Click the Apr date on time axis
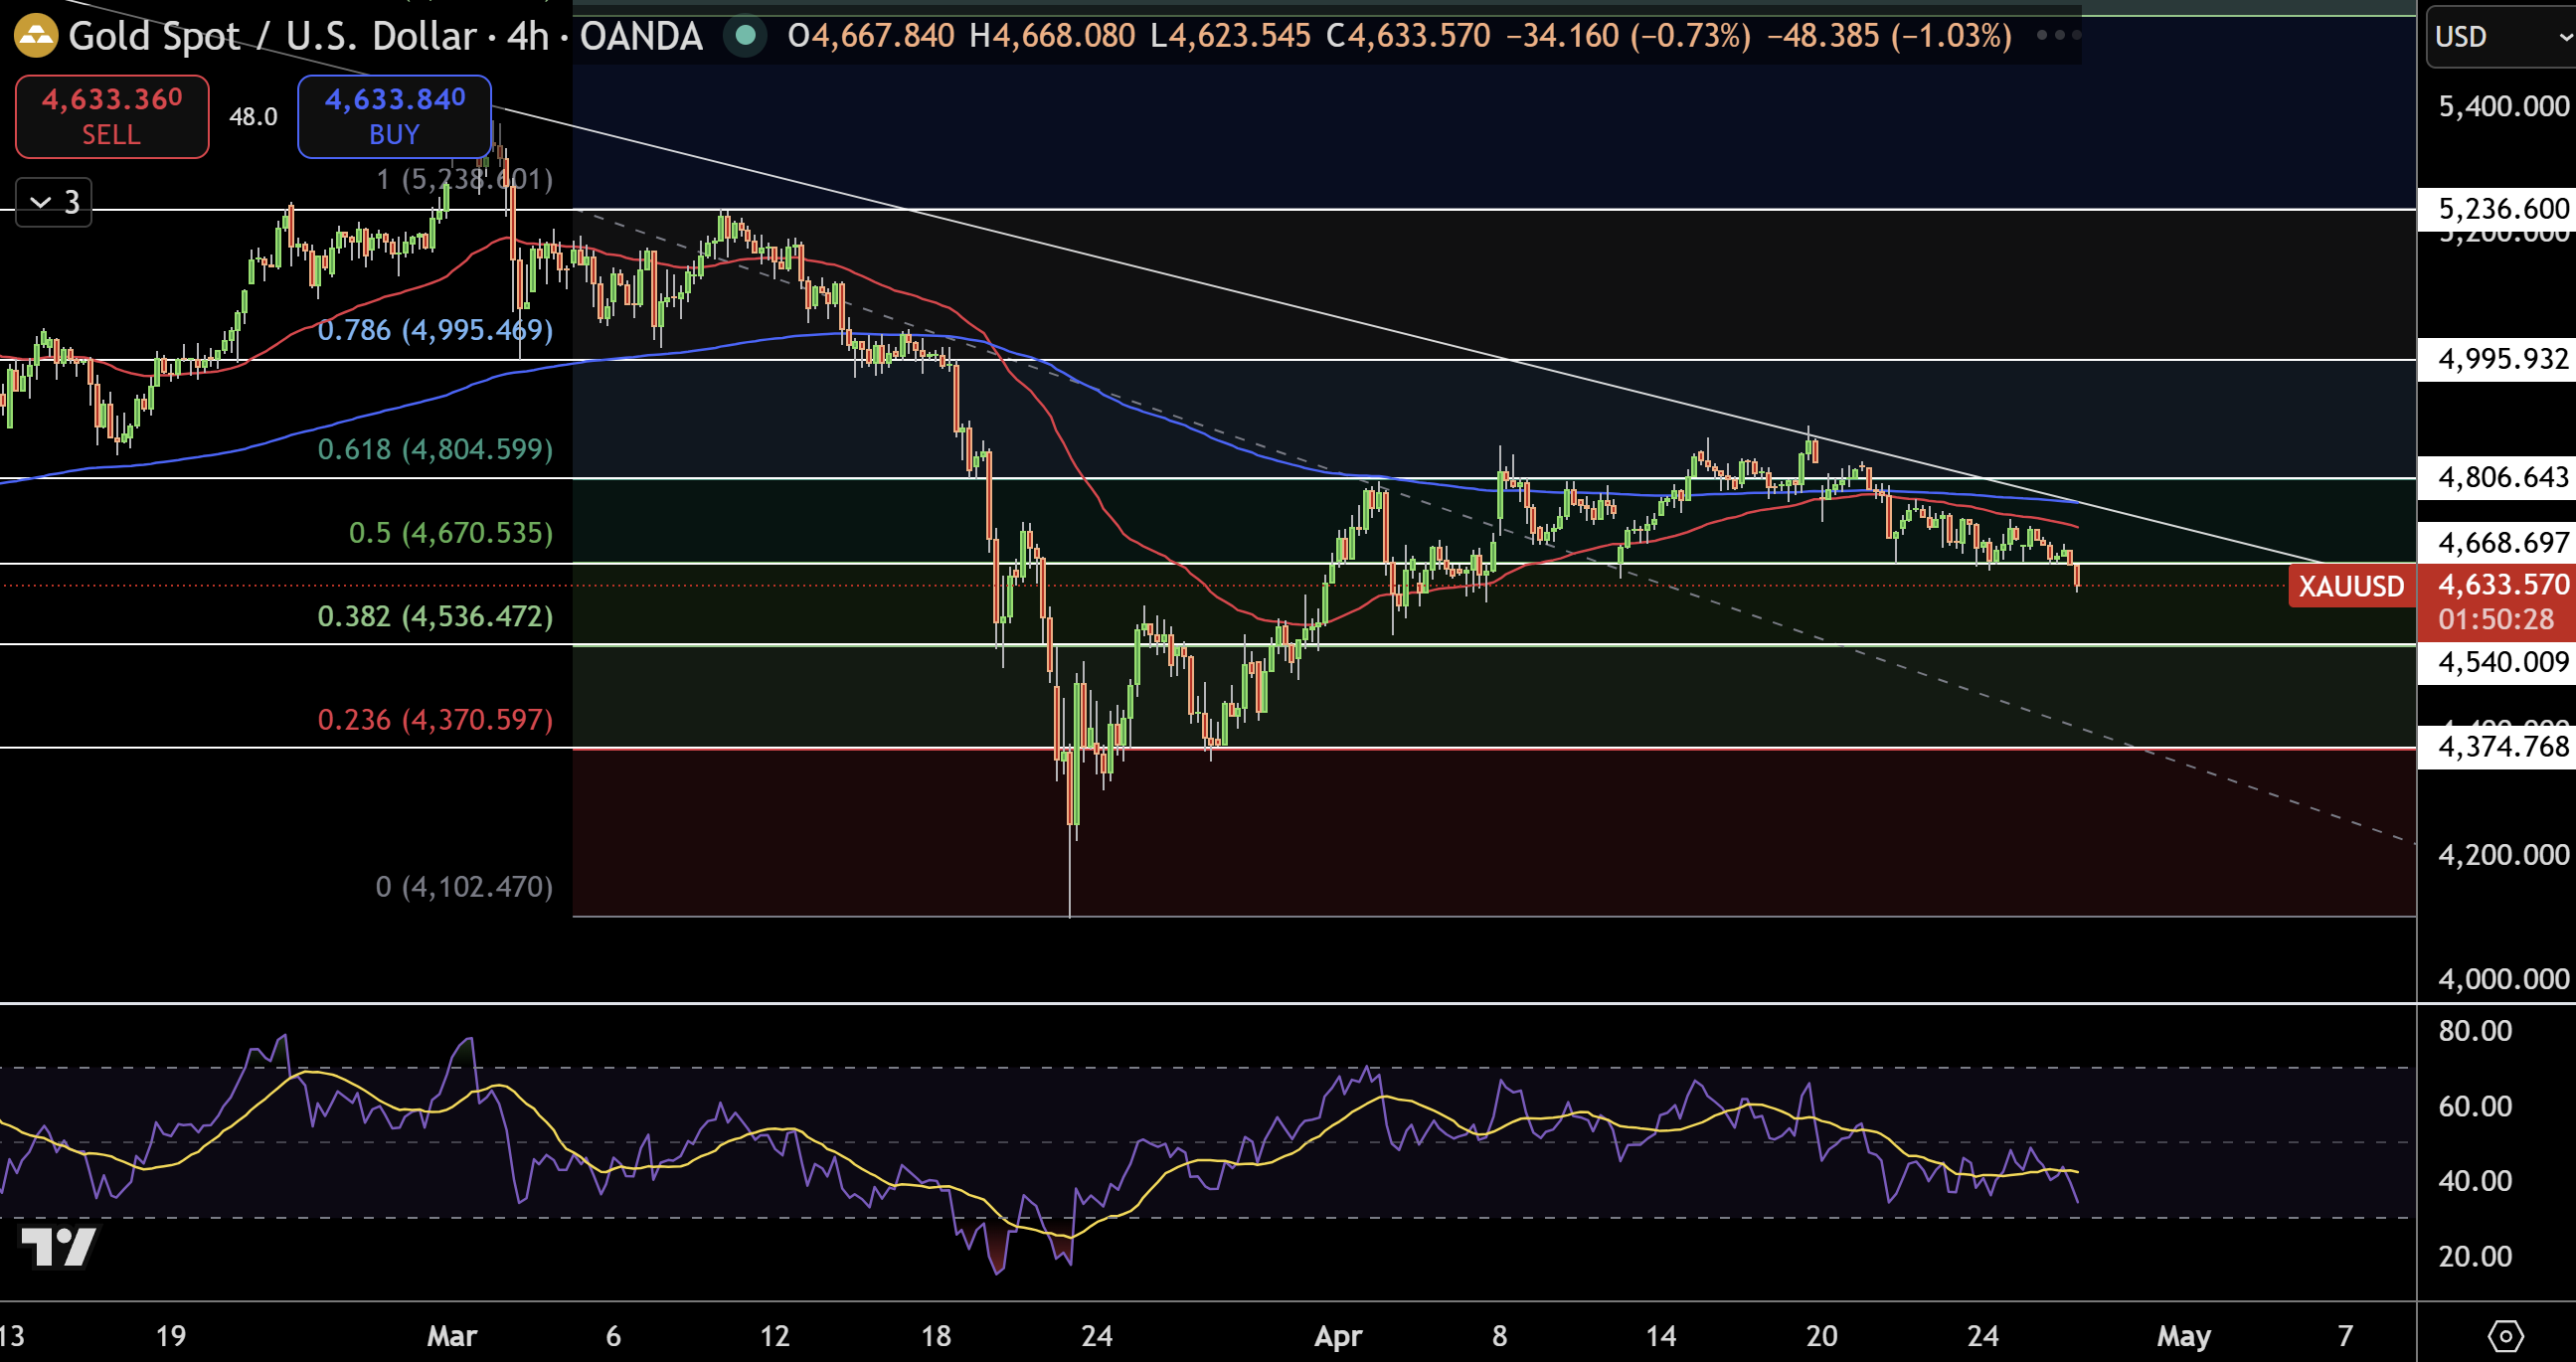The image size is (2576, 1362). [1338, 1335]
